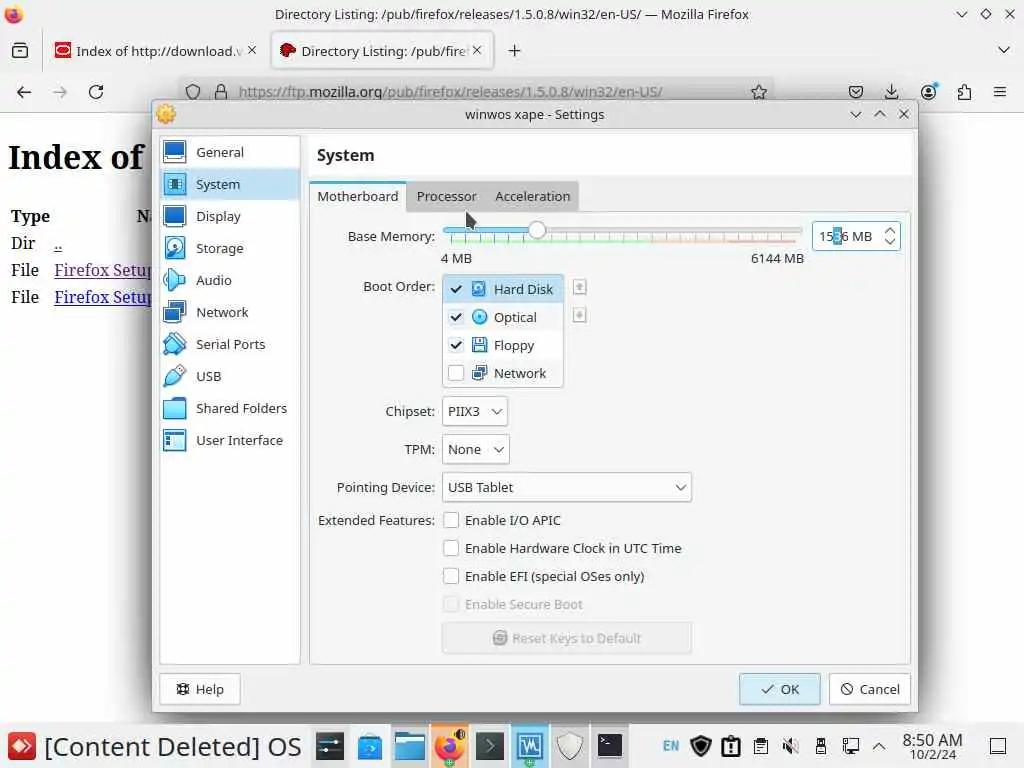The width and height of the screenshot is (1024, 768).
Task: Open parent directory link
Action: [58, 246]
